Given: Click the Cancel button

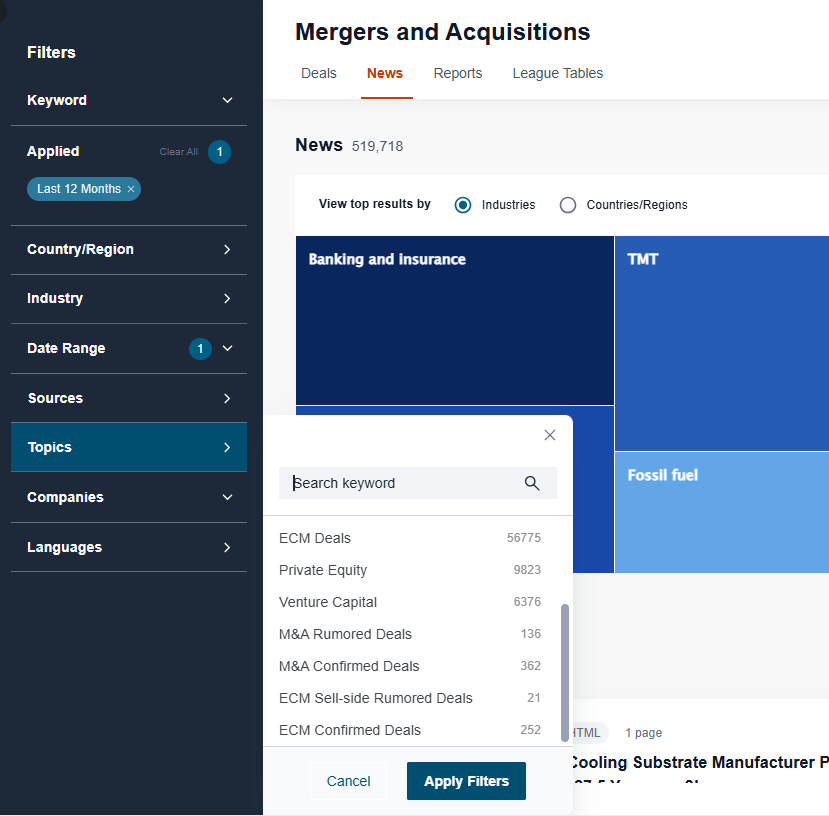Looking at the screenshot, I should tap(348, 781).
